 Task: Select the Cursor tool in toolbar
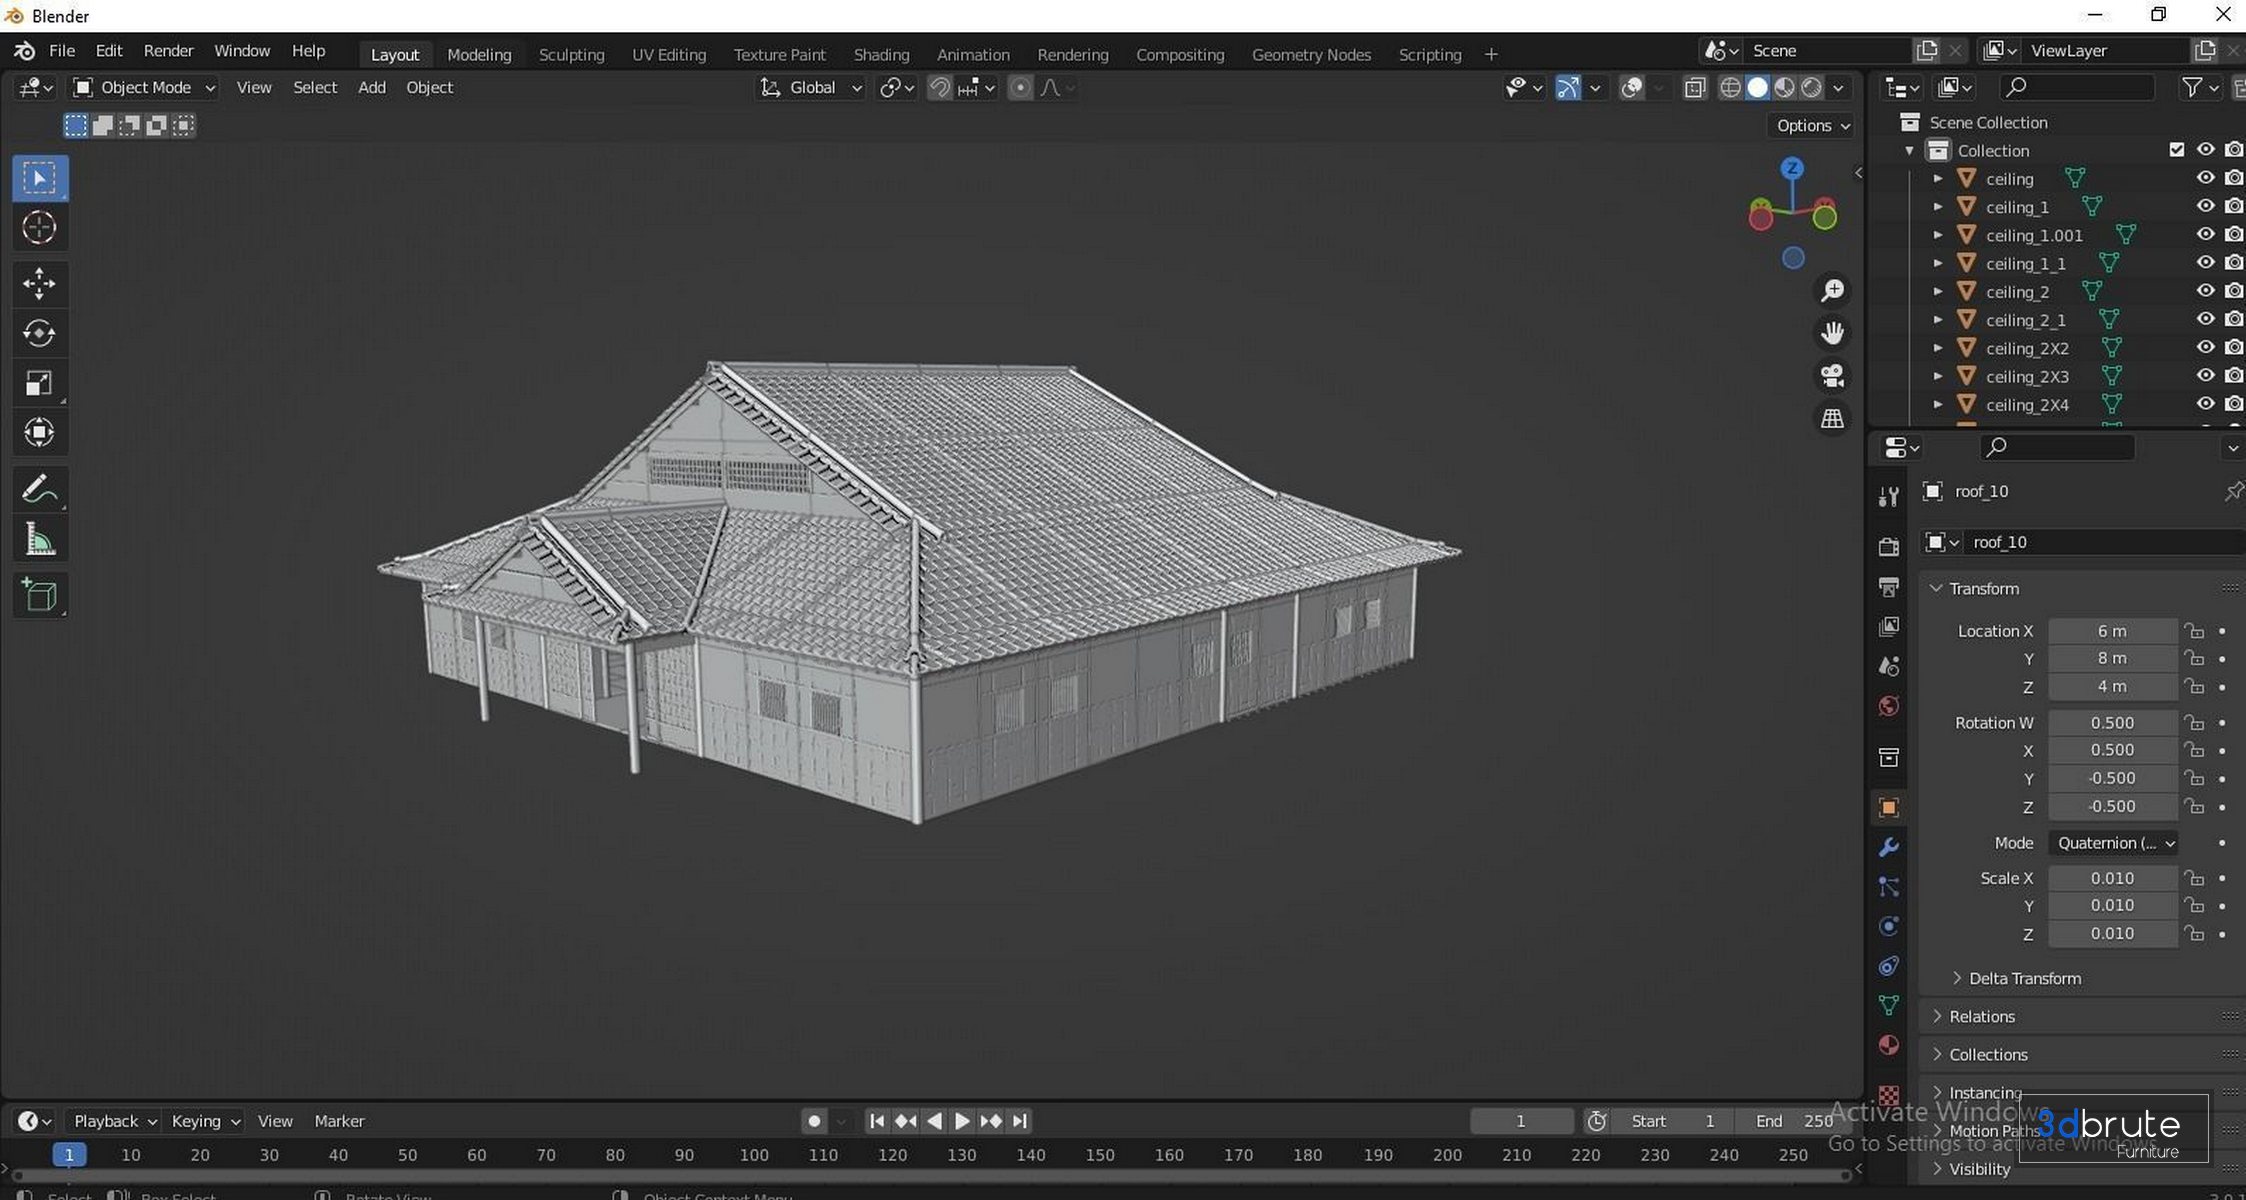point(39,228)
